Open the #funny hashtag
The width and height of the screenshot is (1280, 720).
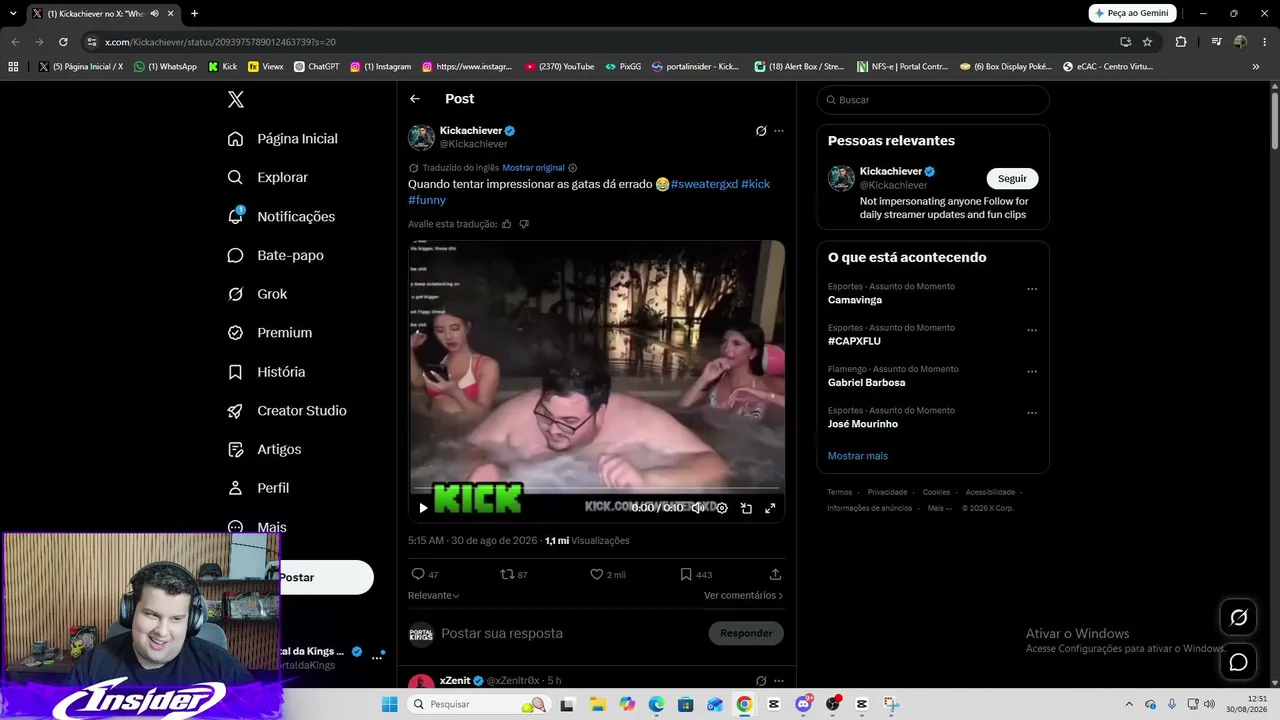click(427, 200)
